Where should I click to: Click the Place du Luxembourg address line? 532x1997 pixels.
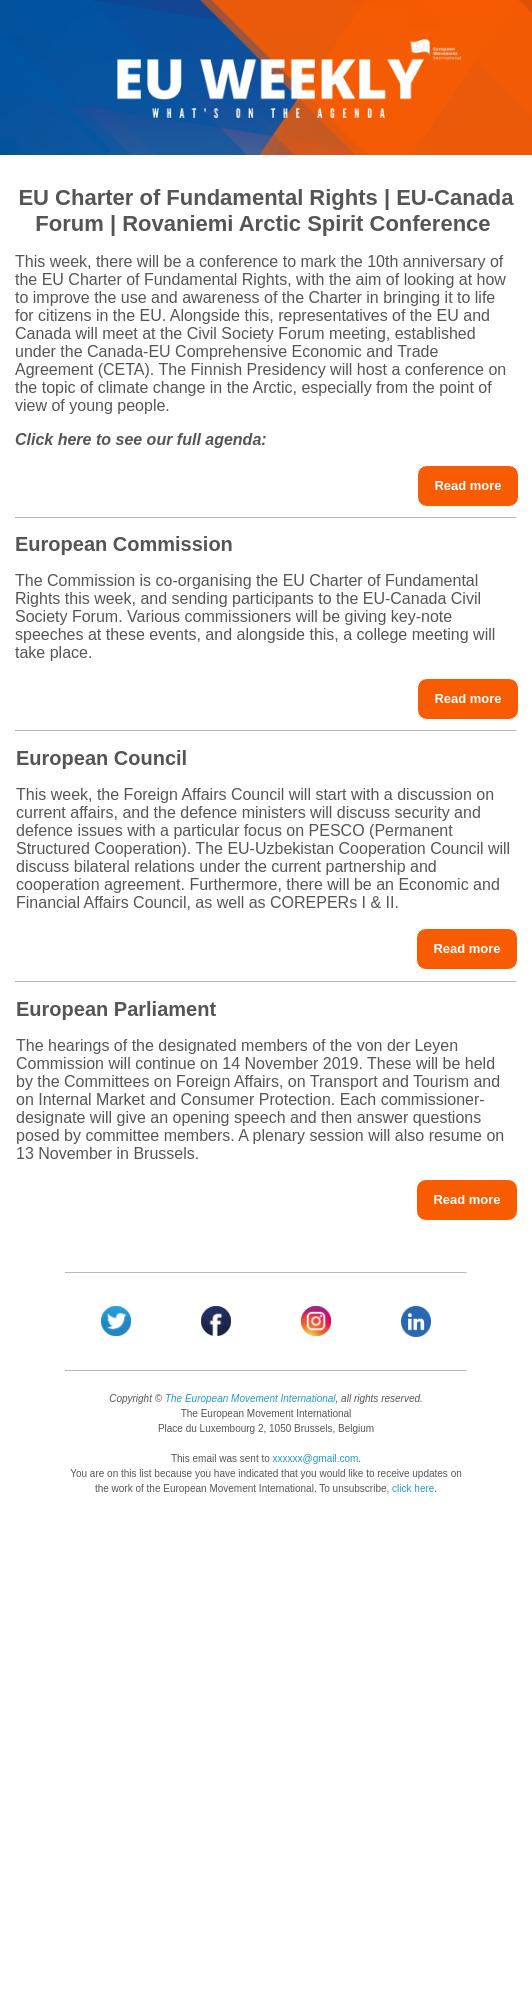click(x=266, y=1429)
